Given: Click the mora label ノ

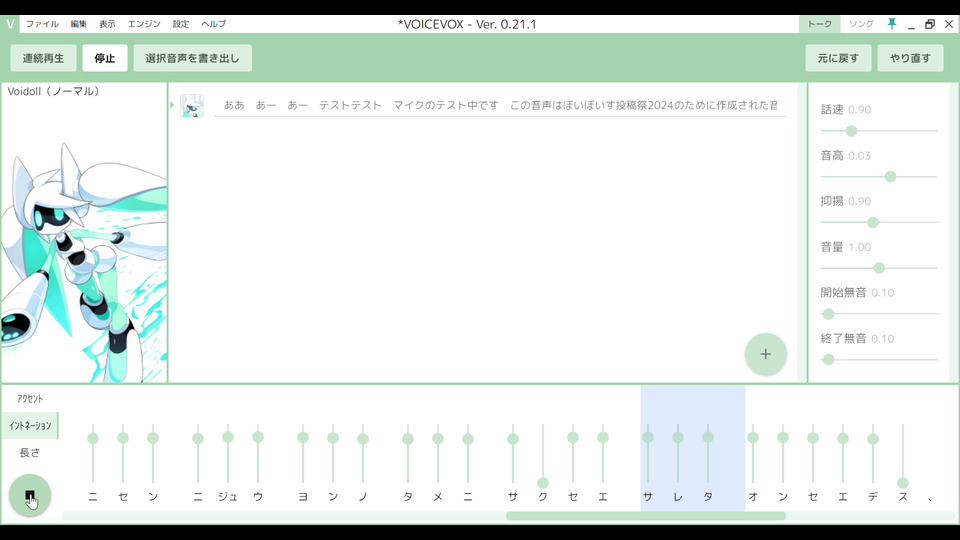Looking at the screenshot, I should [x=363, y=497].
